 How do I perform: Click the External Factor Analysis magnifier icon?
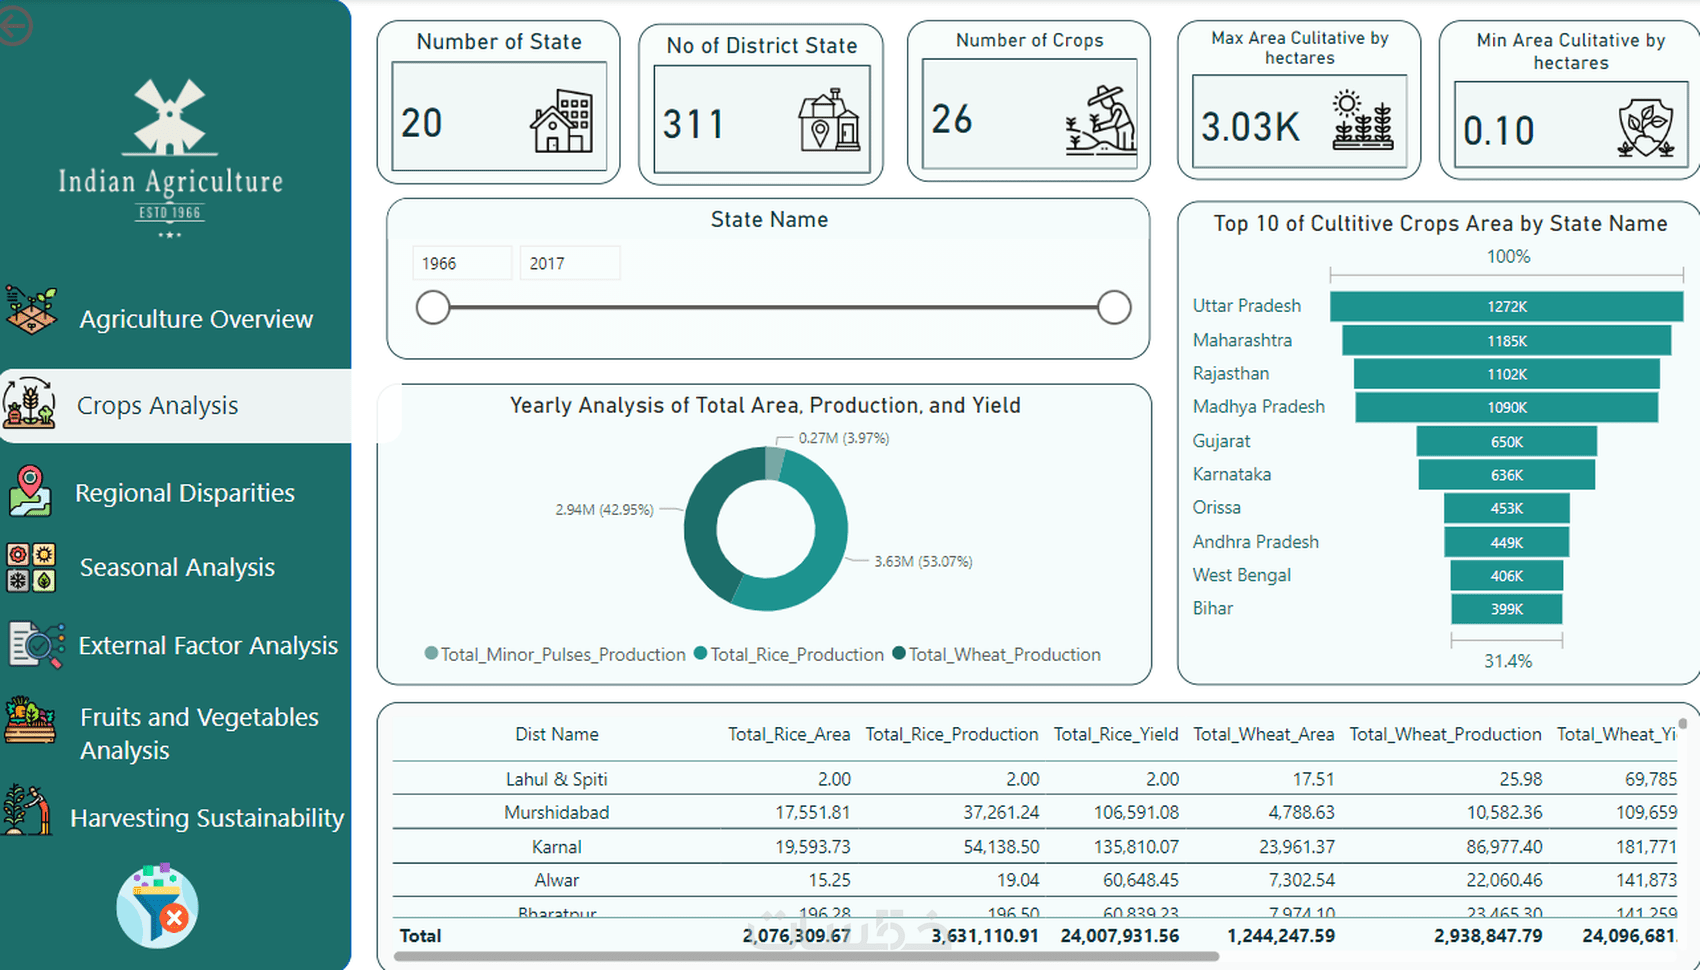[36, 644]
